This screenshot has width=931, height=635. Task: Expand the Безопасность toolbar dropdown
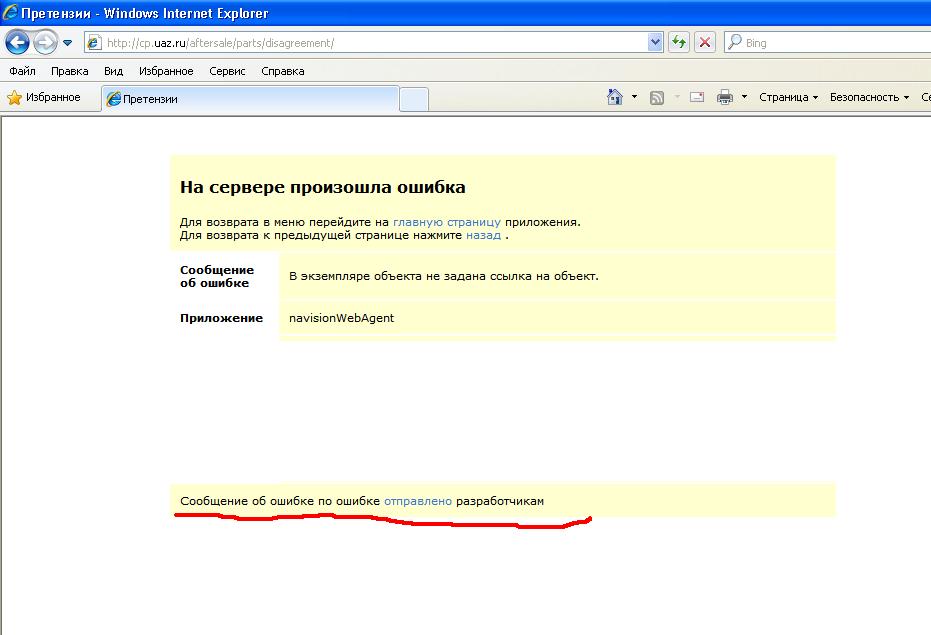coord(869,97)
